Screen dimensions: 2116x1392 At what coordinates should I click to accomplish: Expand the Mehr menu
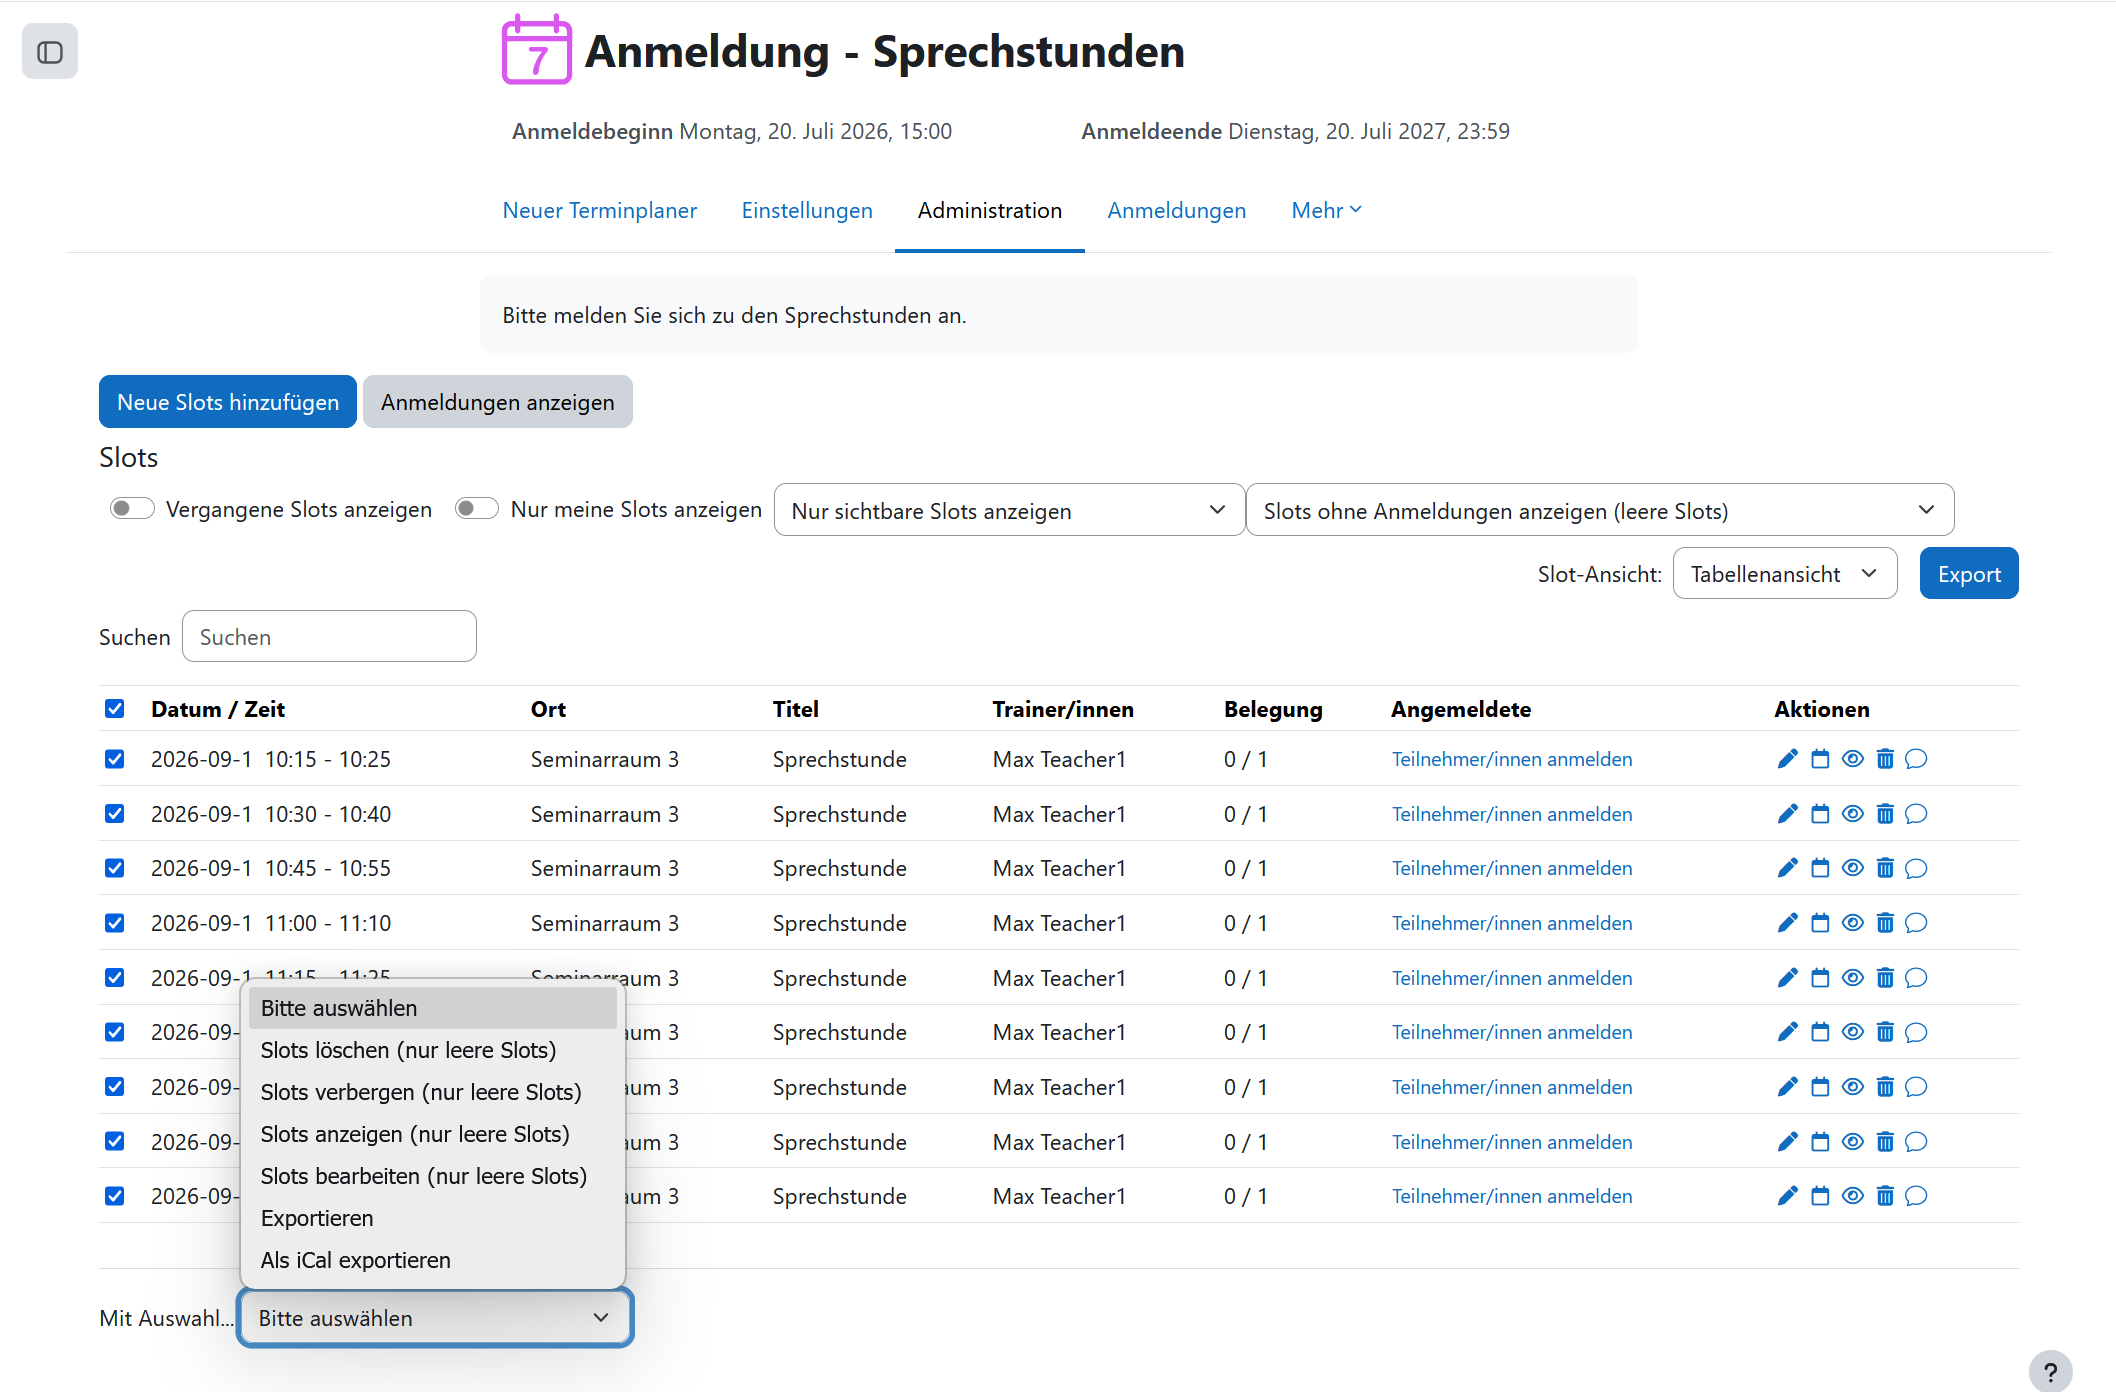point(1326,210)
